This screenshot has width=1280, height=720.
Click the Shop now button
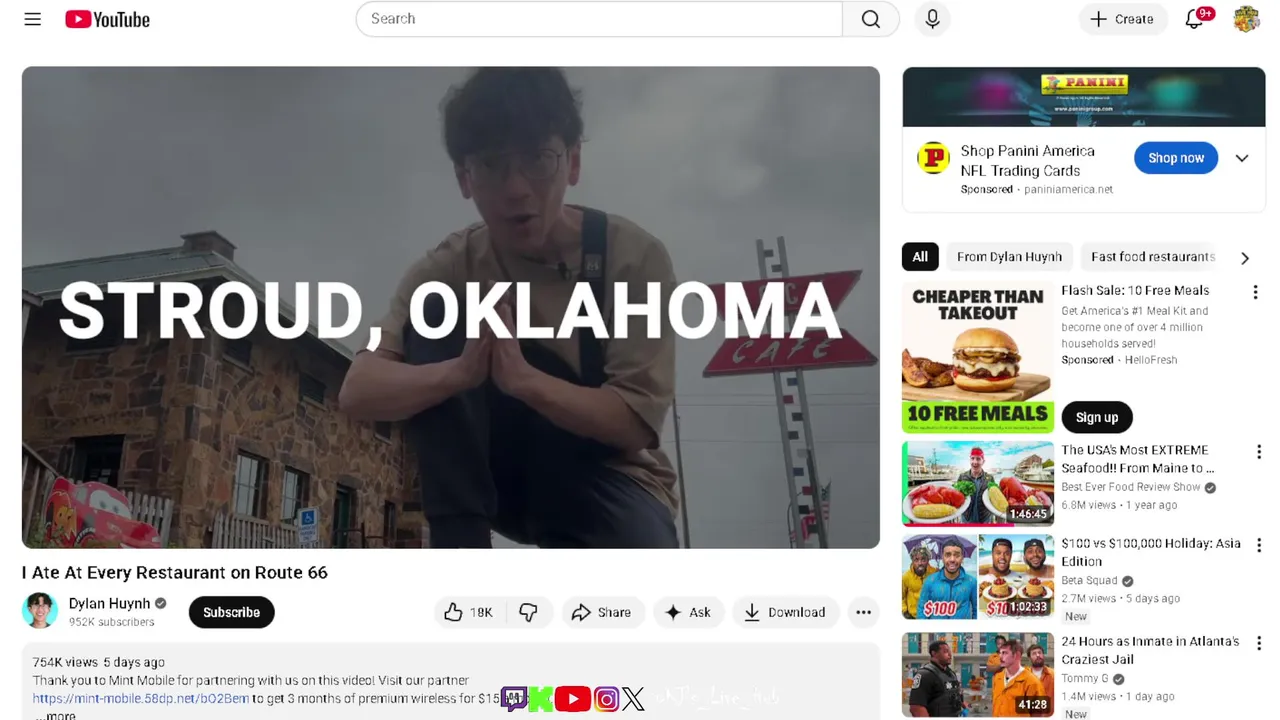(1176, 158)
